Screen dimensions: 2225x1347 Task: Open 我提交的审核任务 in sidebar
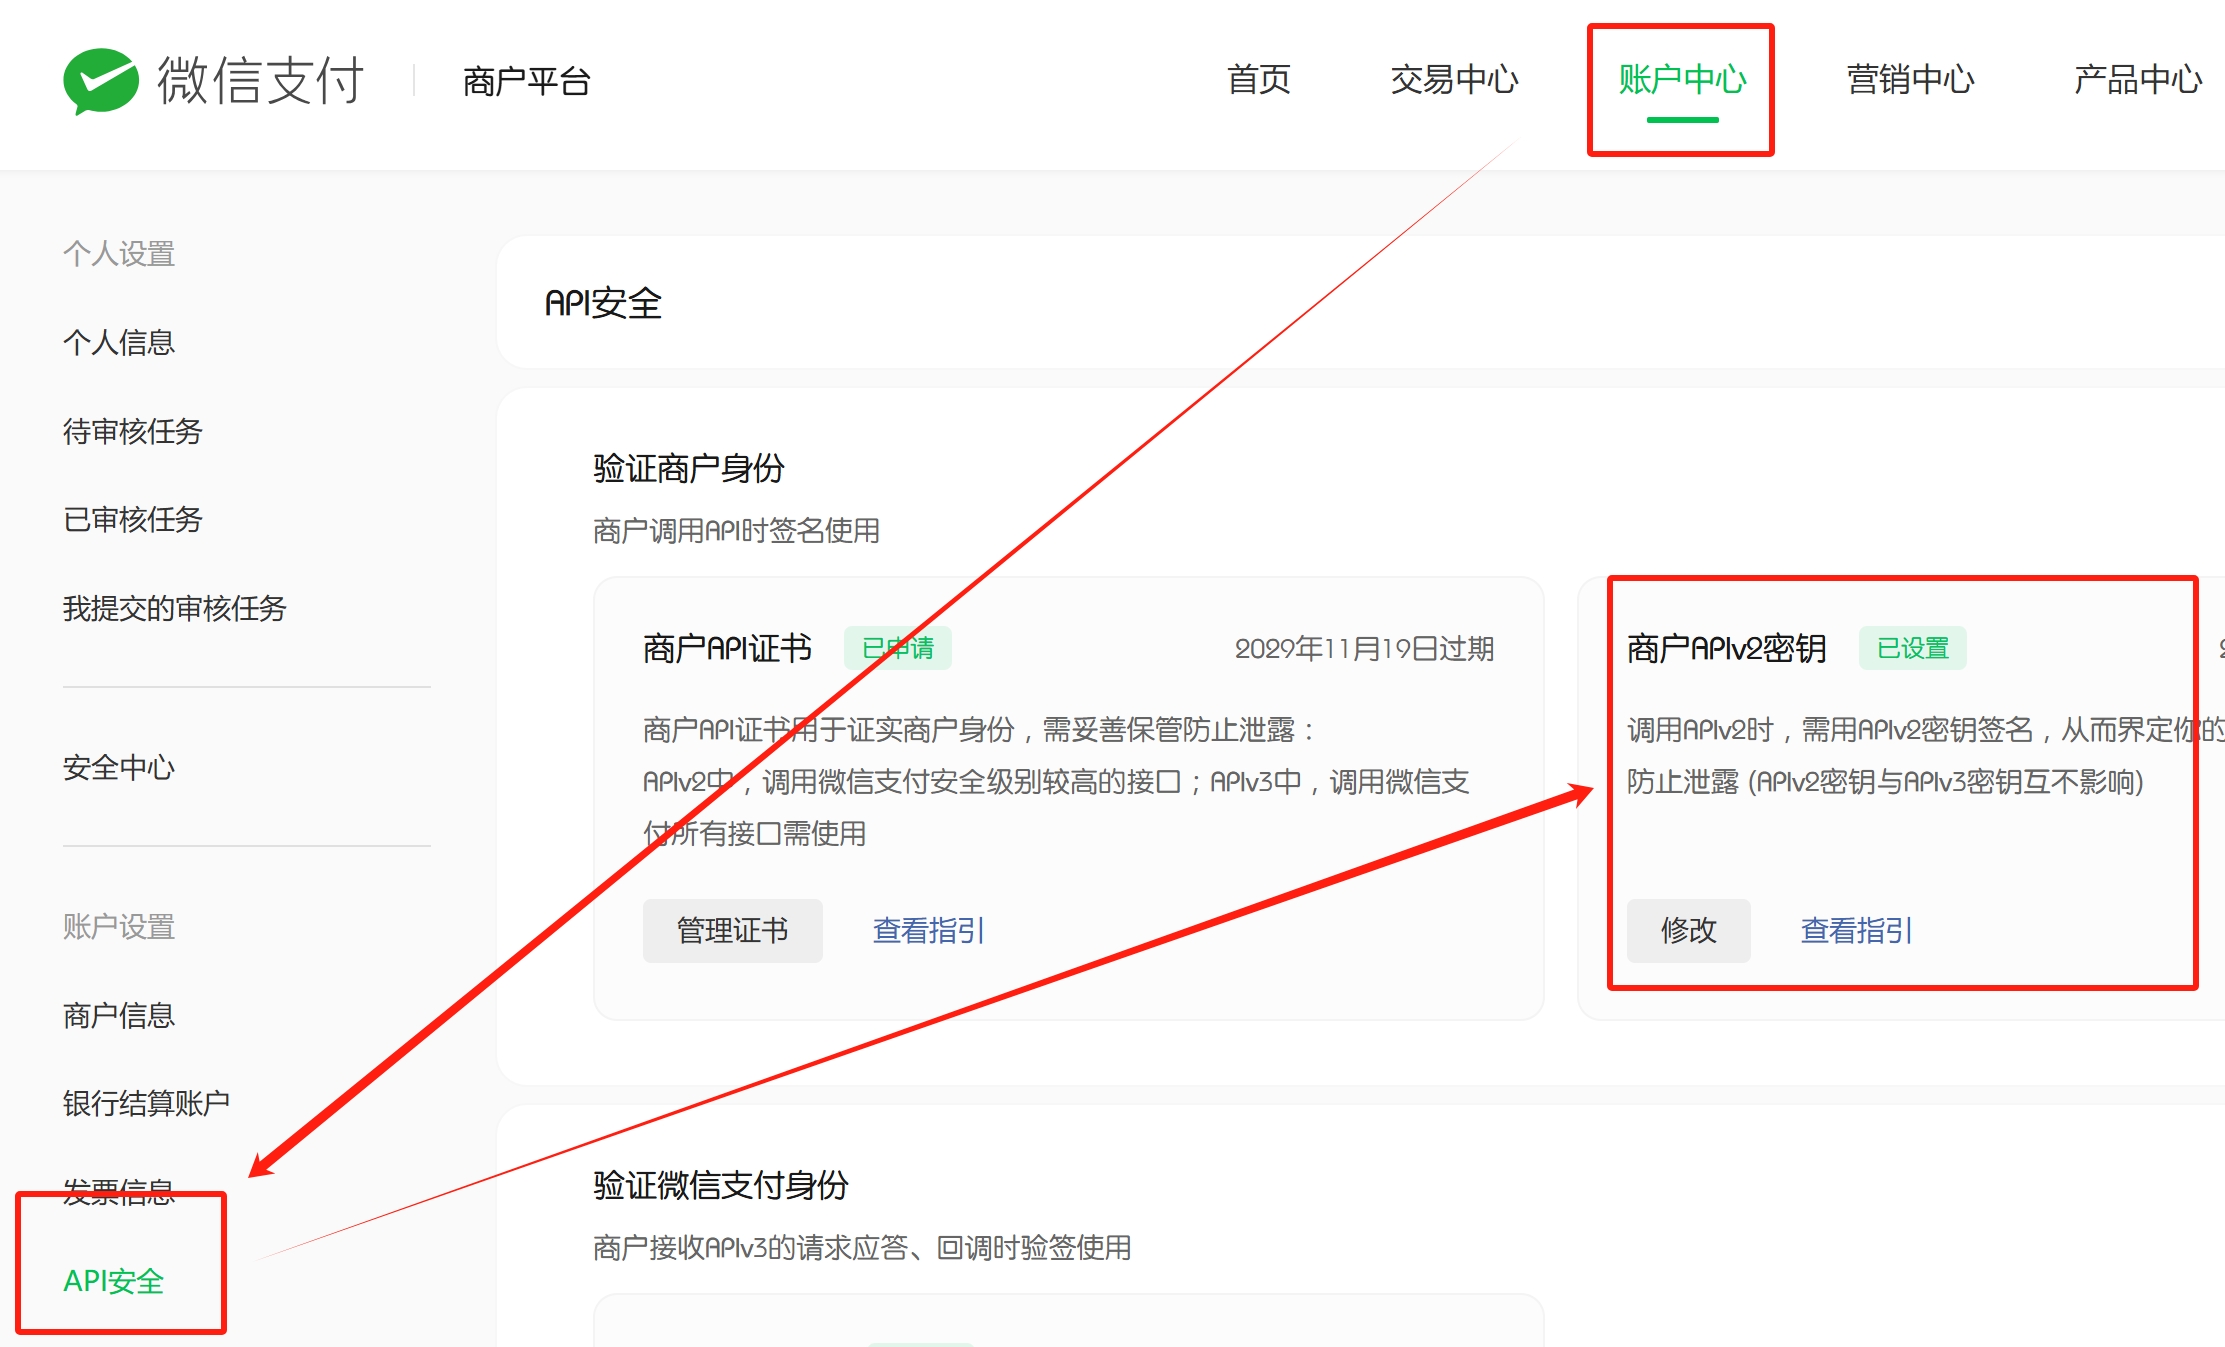pos(175,608)
